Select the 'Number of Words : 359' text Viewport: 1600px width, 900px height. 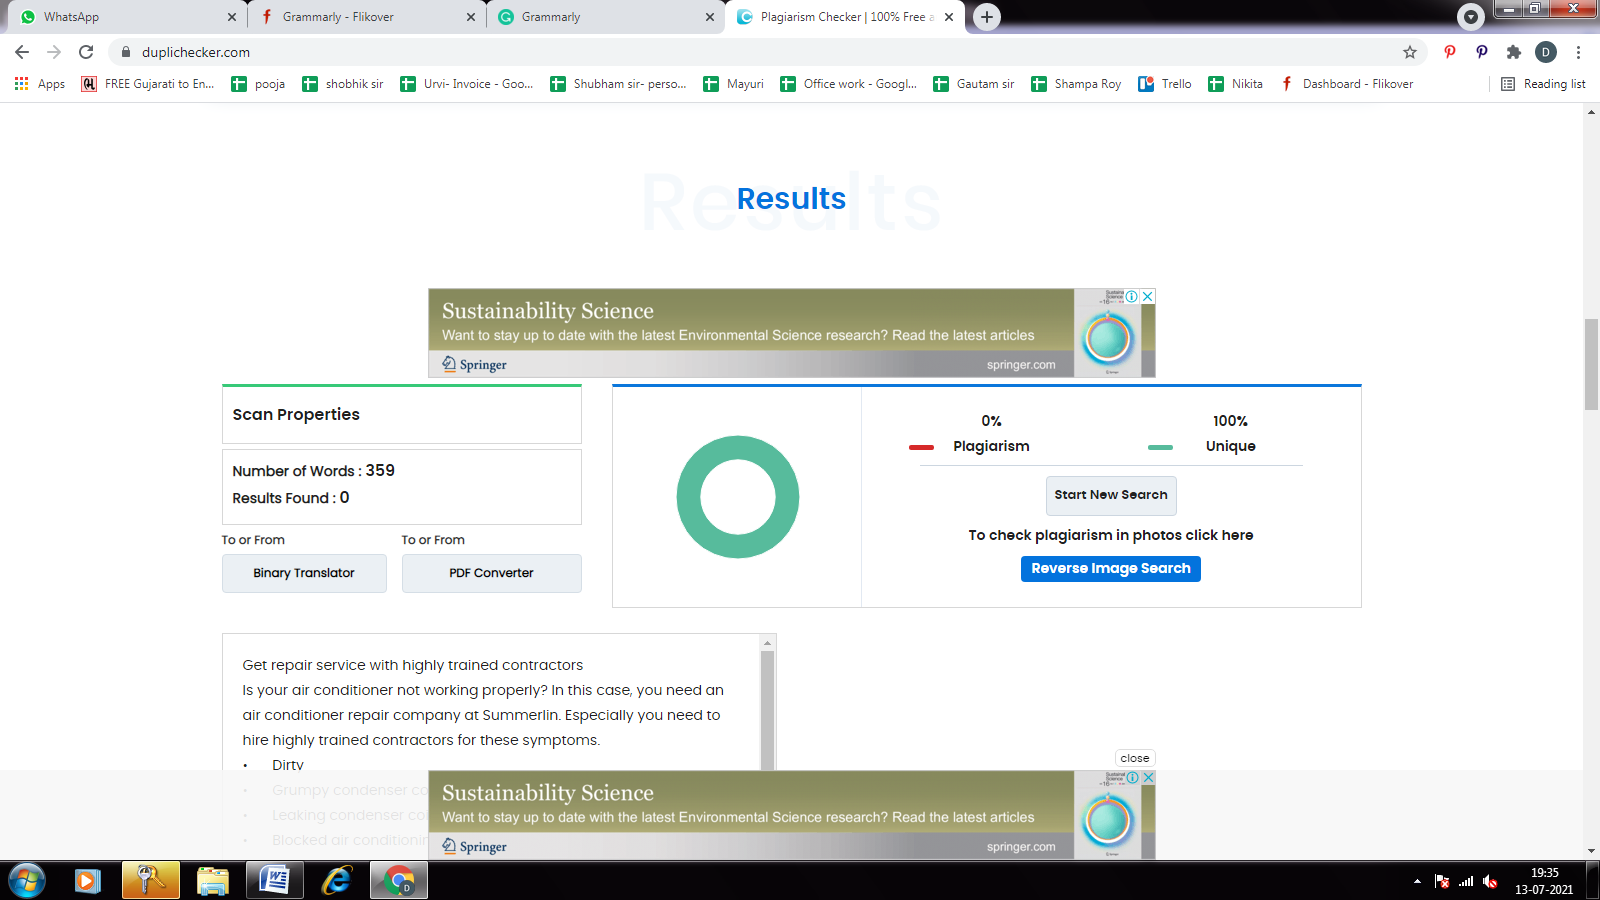314,471
